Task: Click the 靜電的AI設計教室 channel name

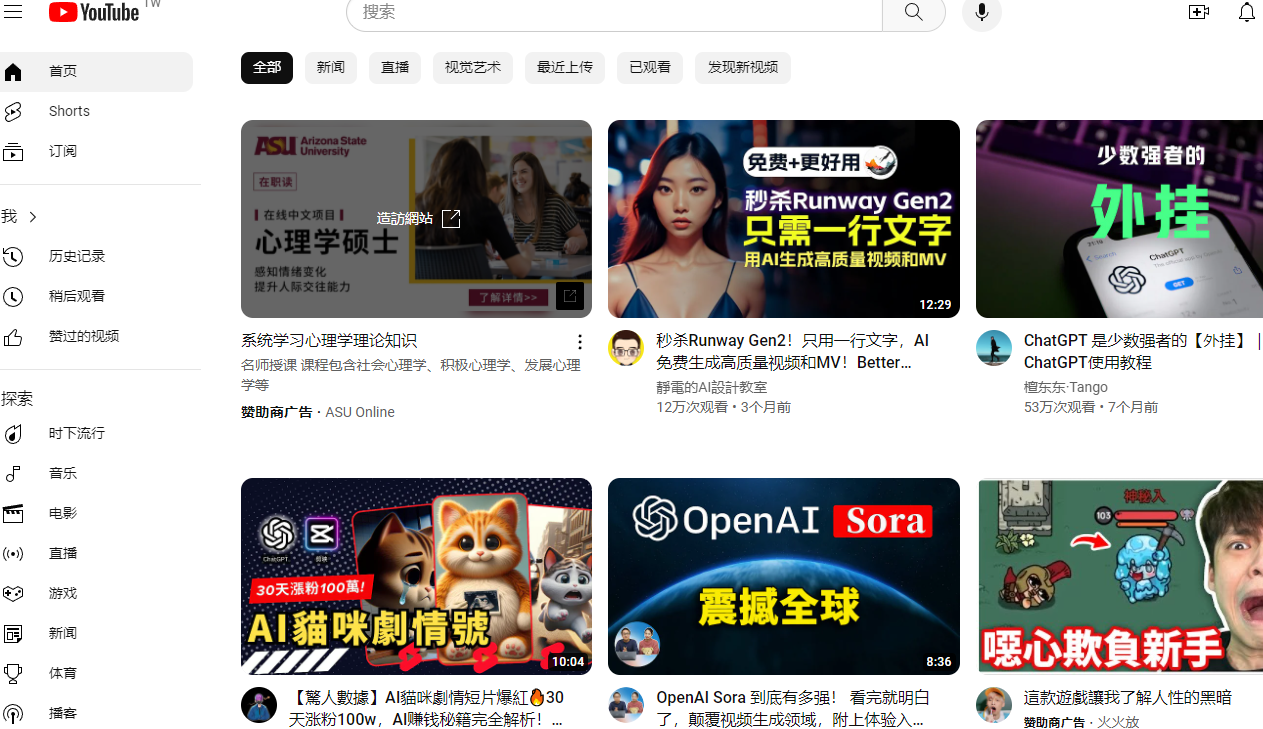Action: (x=712, y=387)
